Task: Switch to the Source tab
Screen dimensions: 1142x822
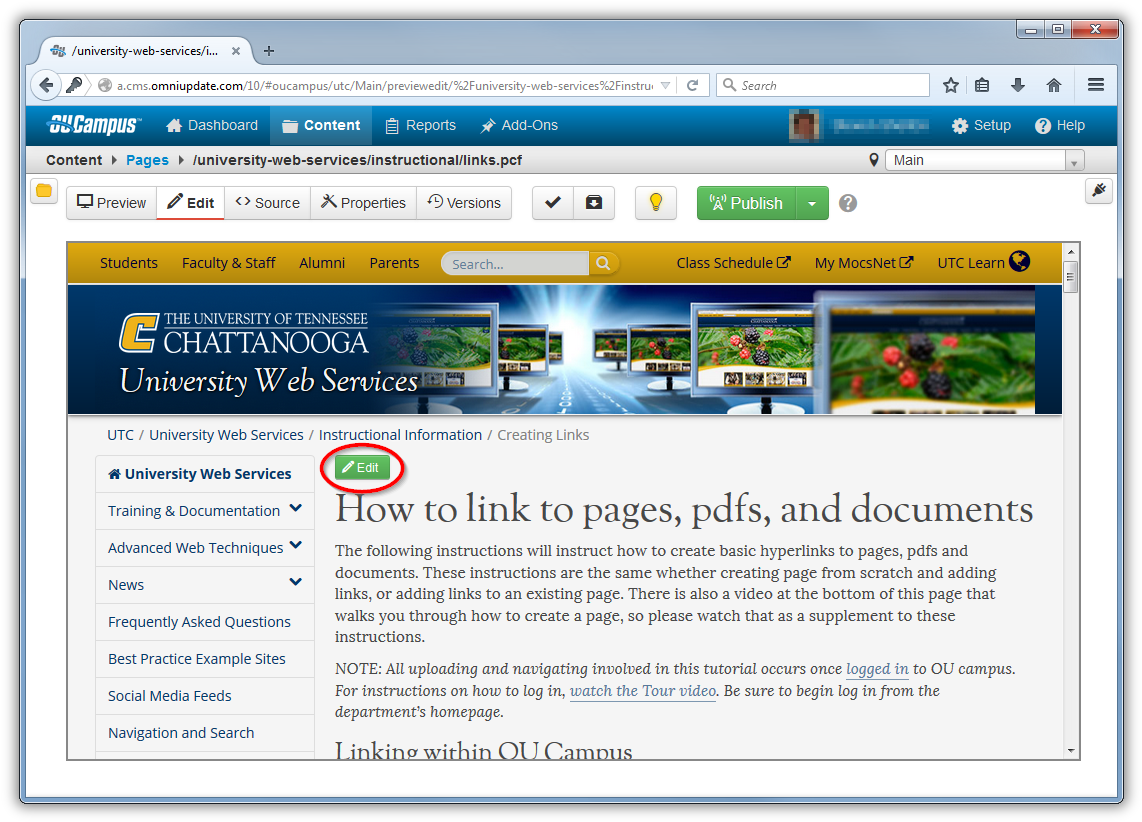Action: click(267, 203)
